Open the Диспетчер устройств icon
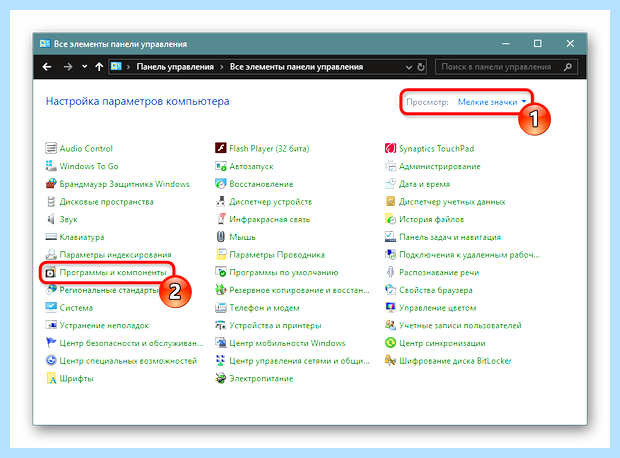This screenshot has width=620, height=458. 221,202
